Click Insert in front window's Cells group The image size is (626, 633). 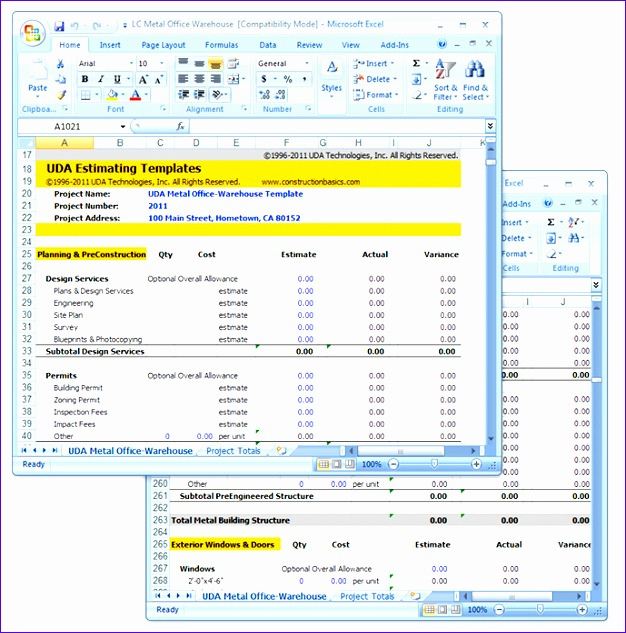373,63
